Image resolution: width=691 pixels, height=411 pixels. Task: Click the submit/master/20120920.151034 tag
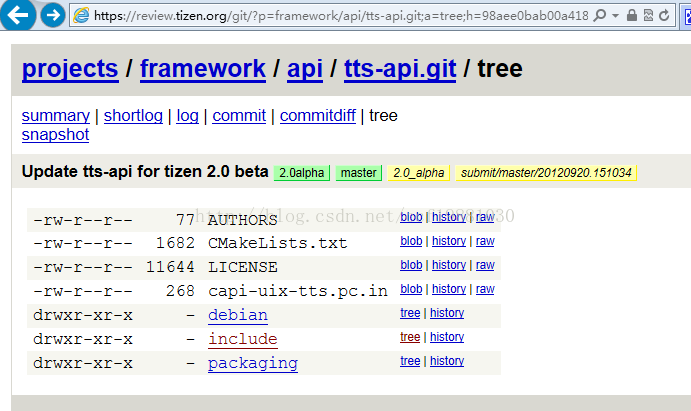(546, 173)
